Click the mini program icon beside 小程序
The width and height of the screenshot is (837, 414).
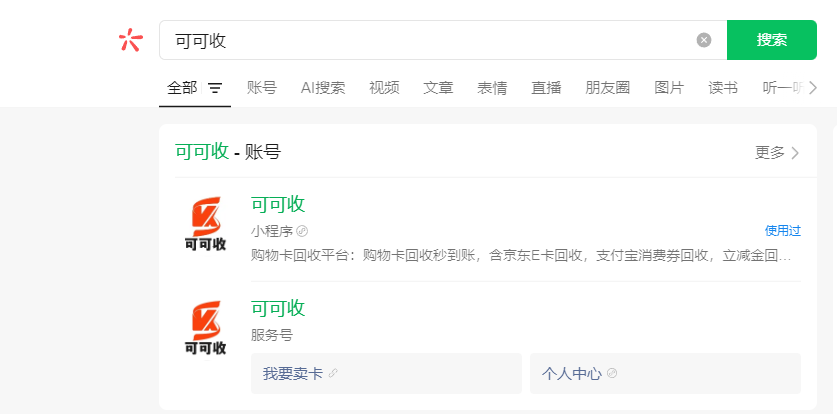pyautogui.click(x=302, y=231)
